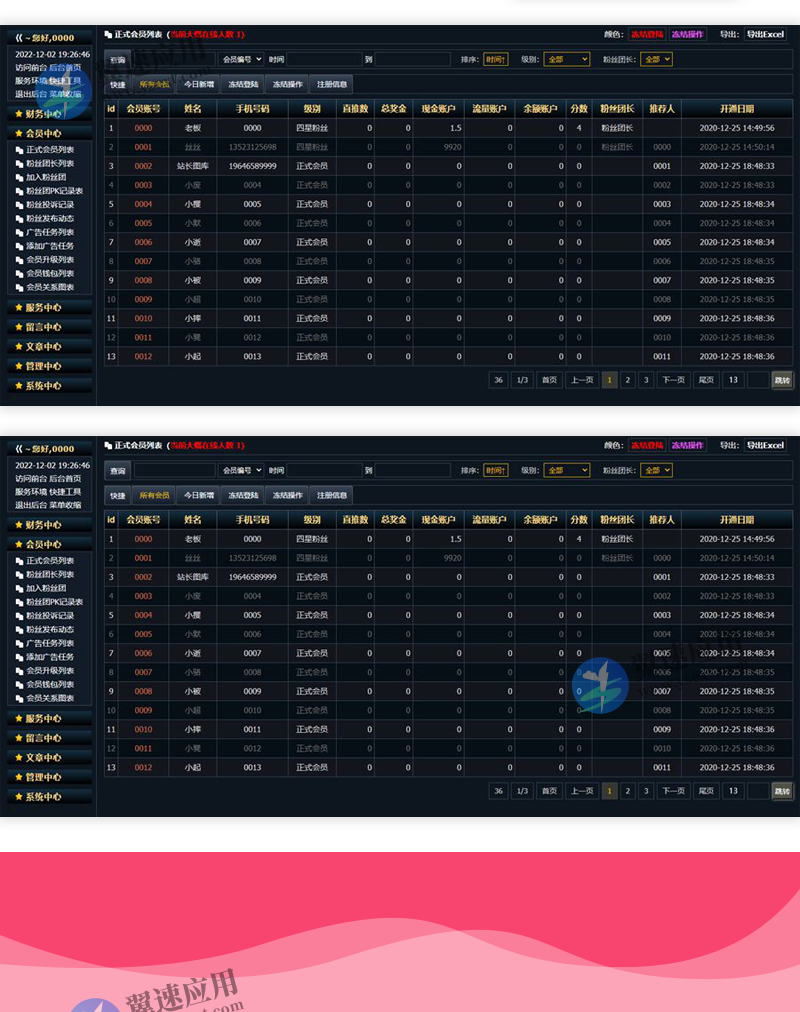Click the 导出Excel button in the upper panel
800x1012 pixels.
click(x=766, y=34)
